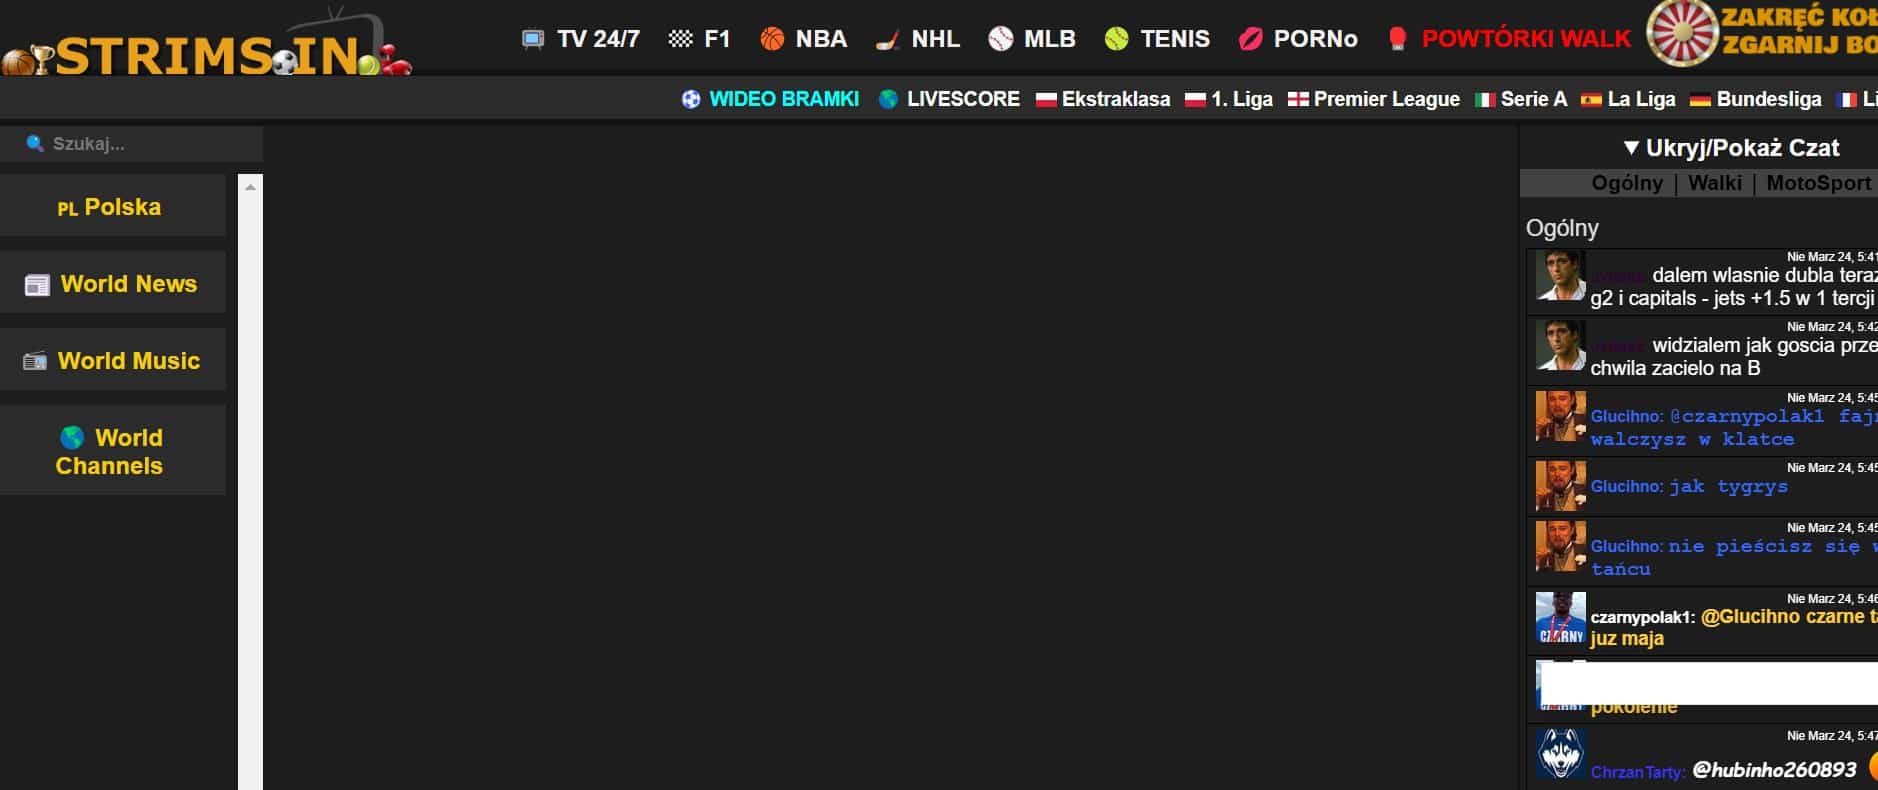
Task: Expand the World News category
Action: point(112,283)
